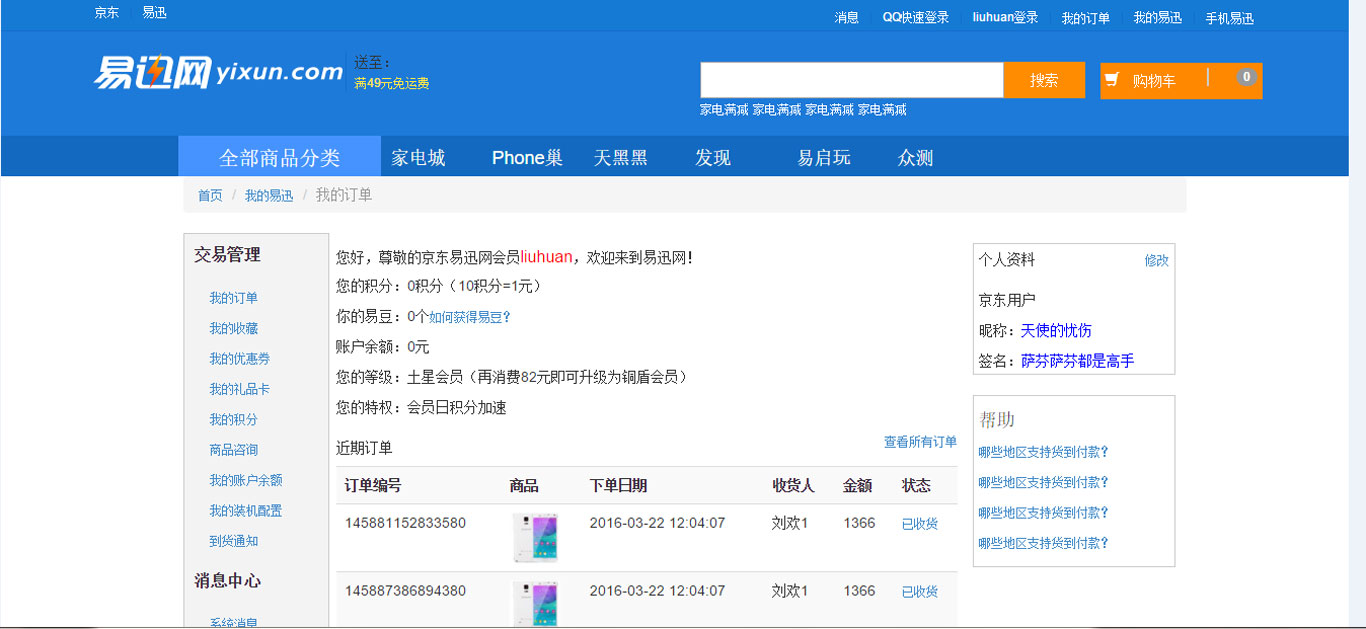This screenshot has width=1366, height=629.
Task: Open 京东 link in top bar
Action: [107, 13]
